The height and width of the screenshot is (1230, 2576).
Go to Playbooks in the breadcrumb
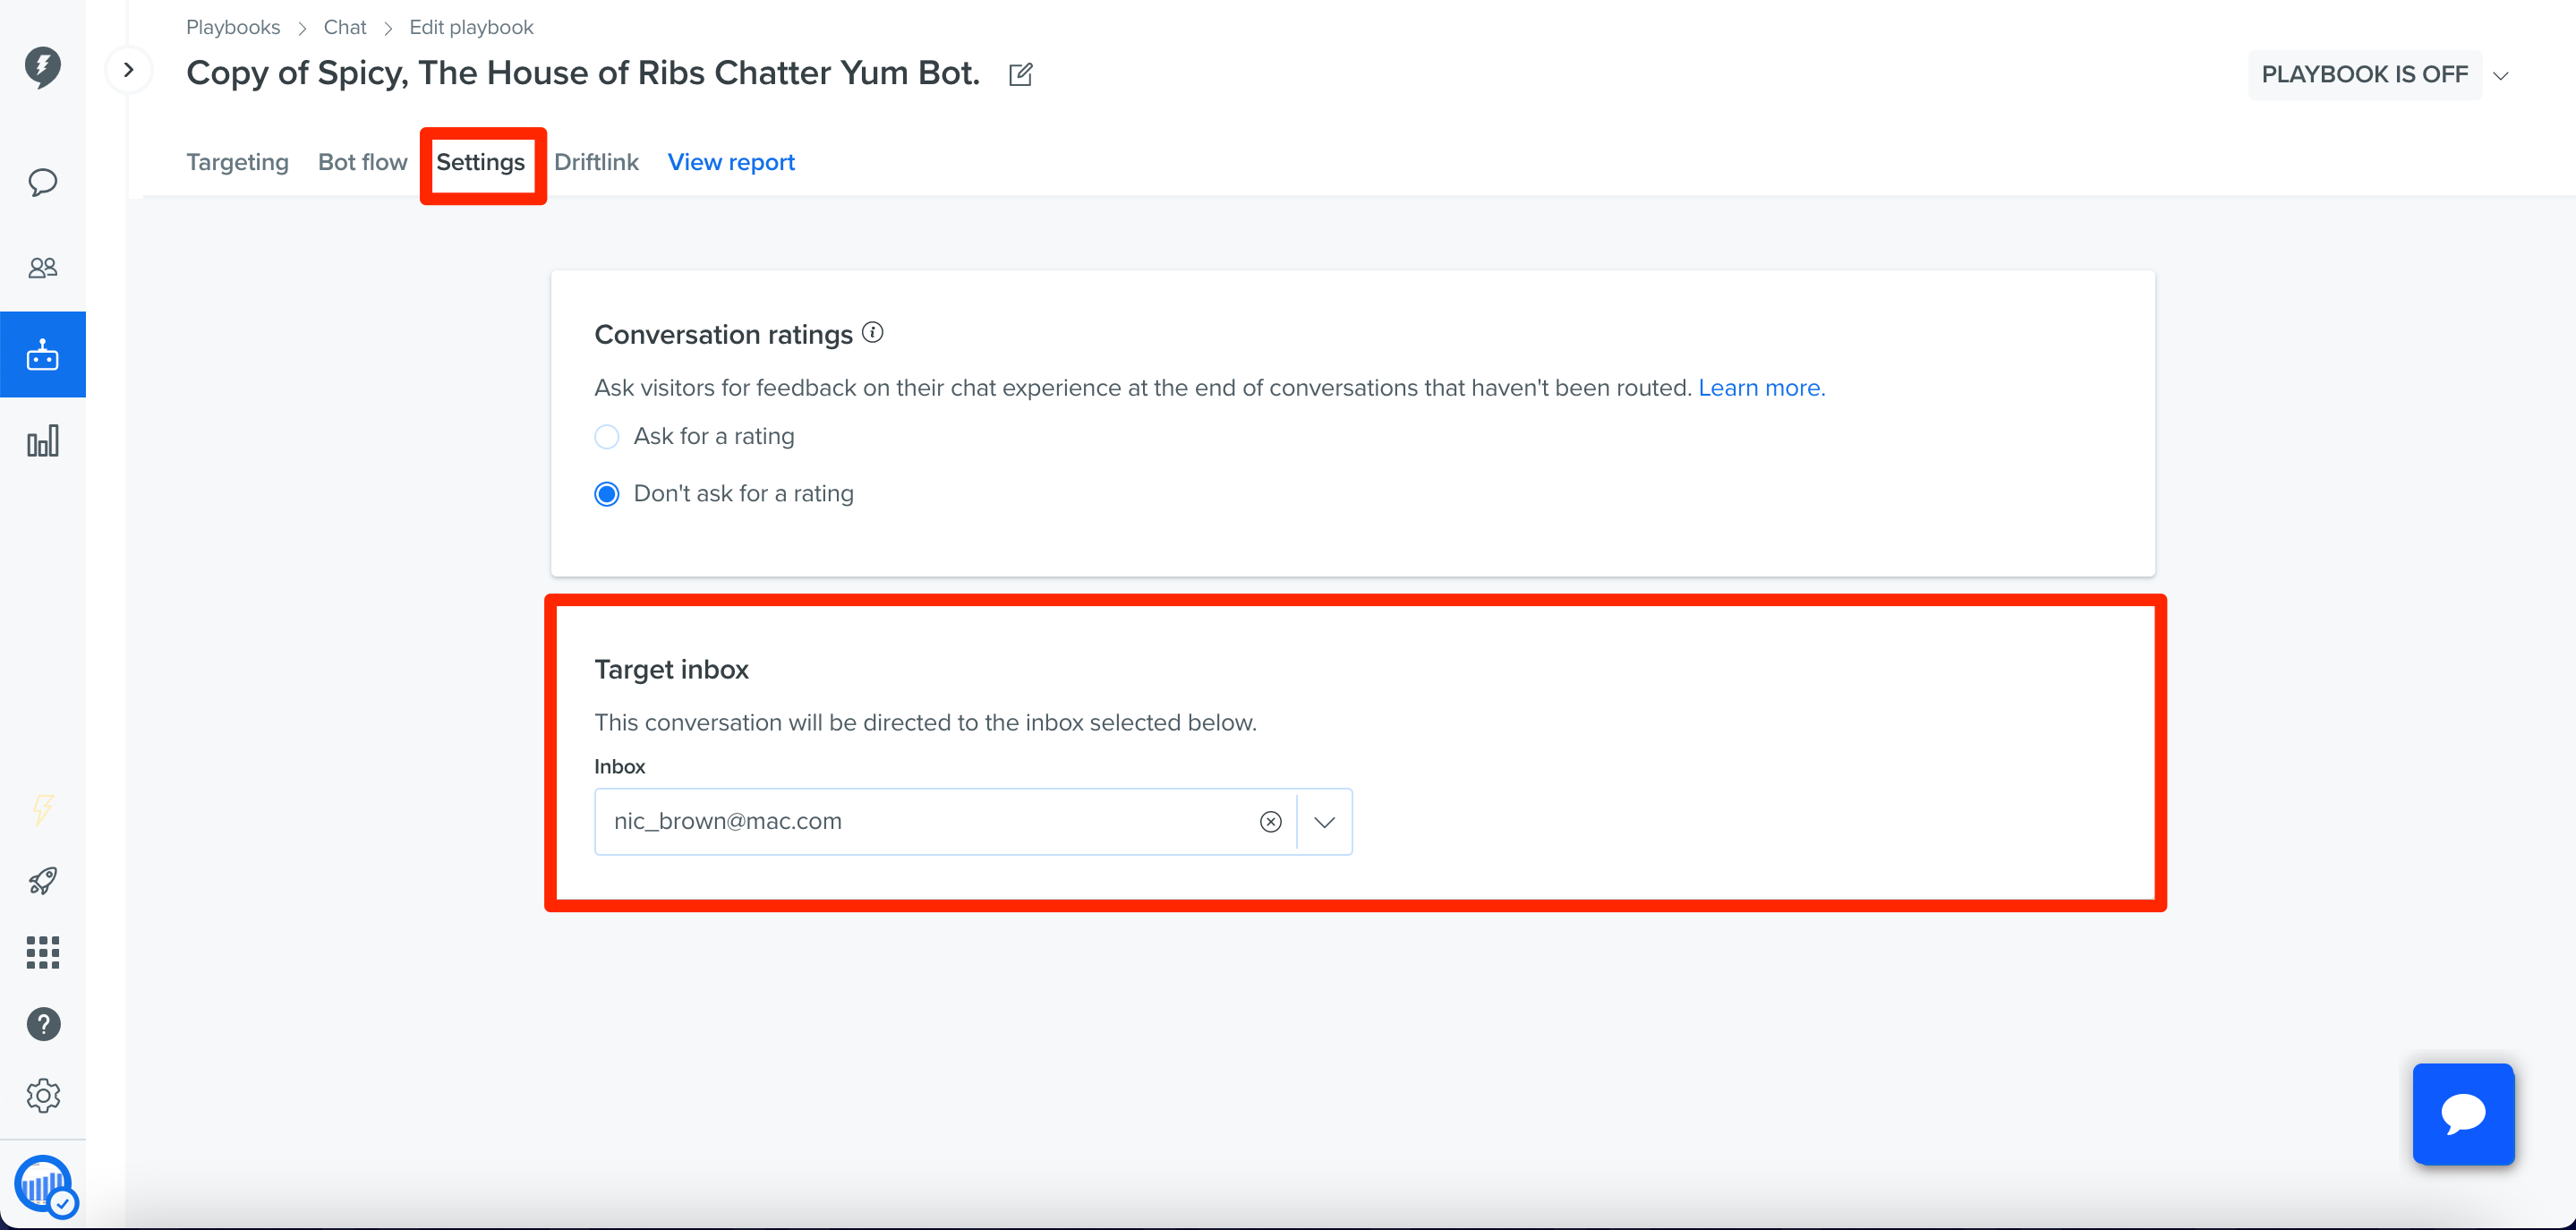point(233,27)
